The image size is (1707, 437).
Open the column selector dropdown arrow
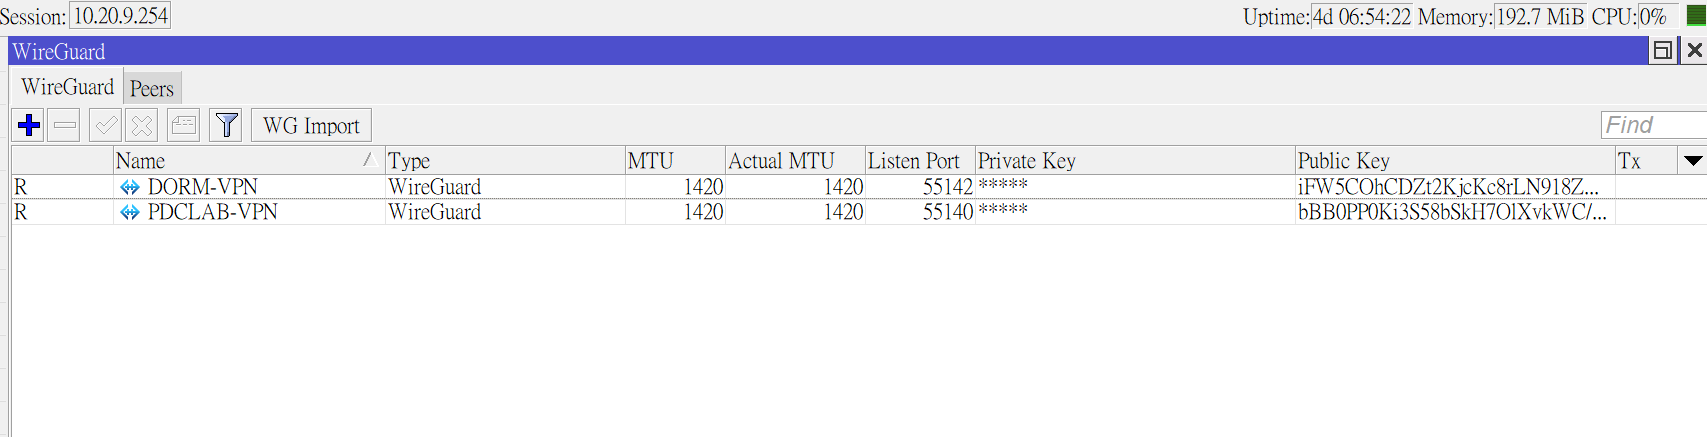[1692, 161]
